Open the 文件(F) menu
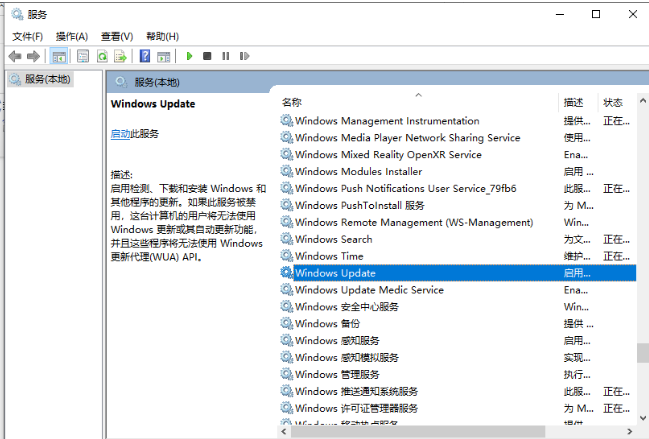The image size is (649, 439). (x=27, y=36)
